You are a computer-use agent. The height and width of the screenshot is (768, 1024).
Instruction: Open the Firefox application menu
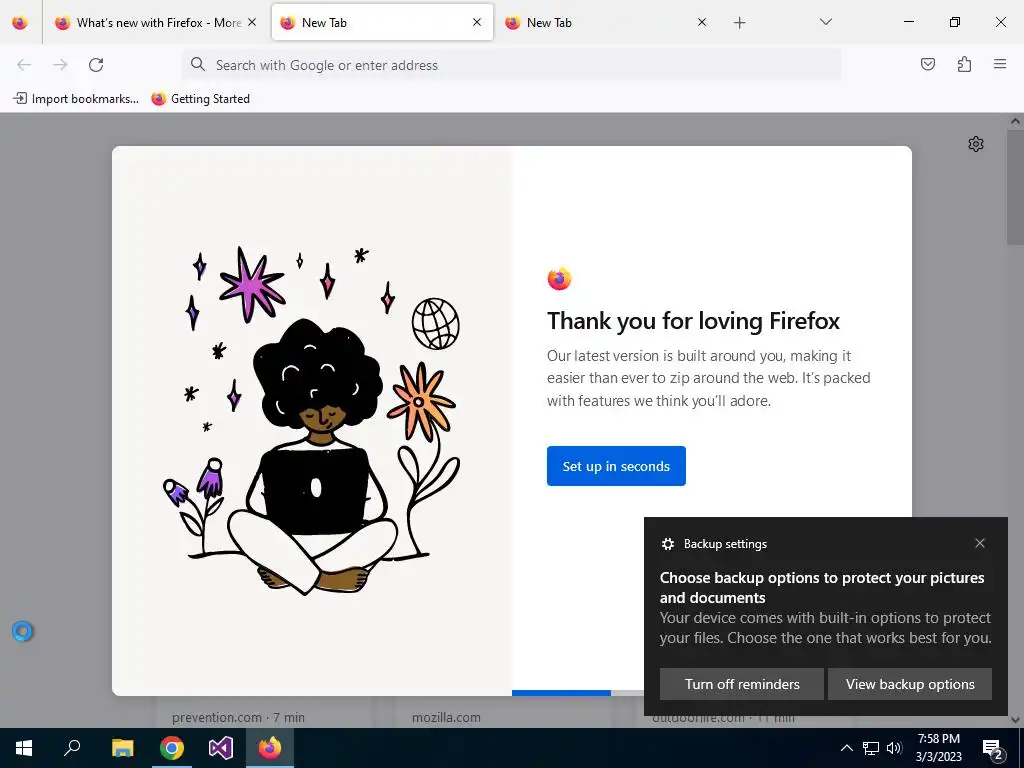point(1000,64)
